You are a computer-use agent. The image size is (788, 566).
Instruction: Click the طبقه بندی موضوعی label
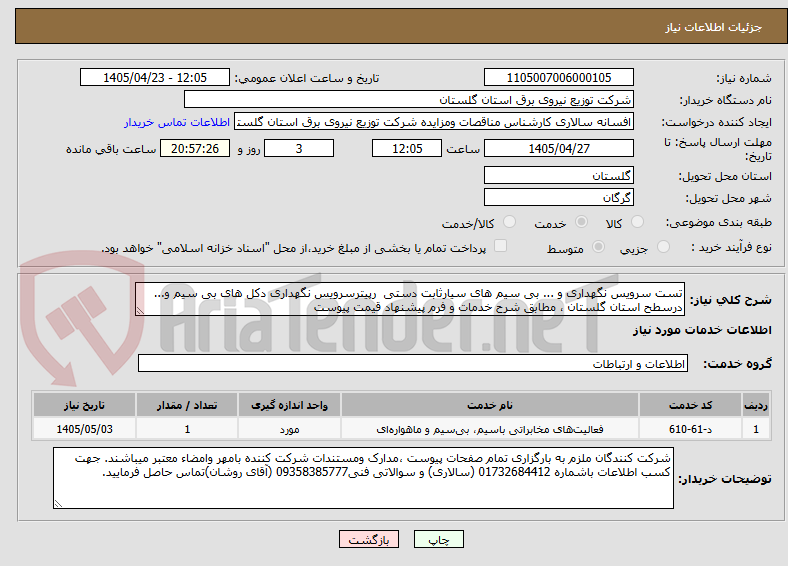pyautogui.click(x=719, y=222)
